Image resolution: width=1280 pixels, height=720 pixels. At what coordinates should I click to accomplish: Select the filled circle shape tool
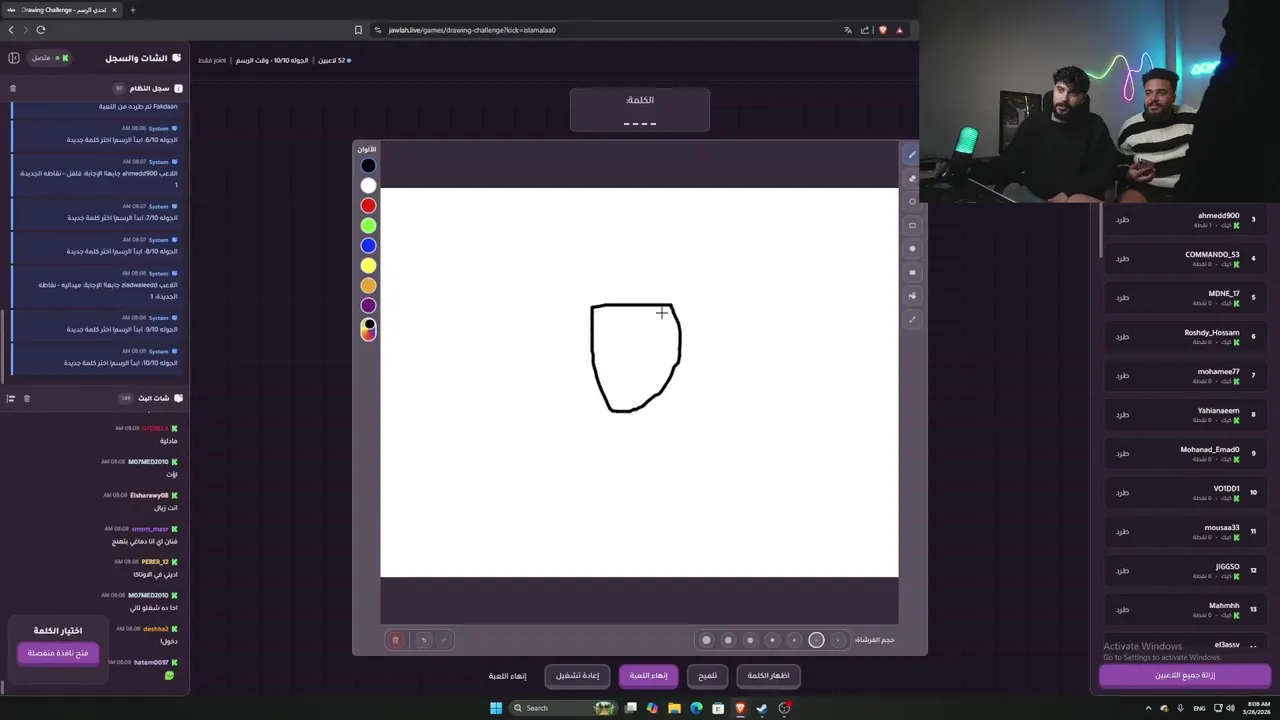[x=911, y=248]
